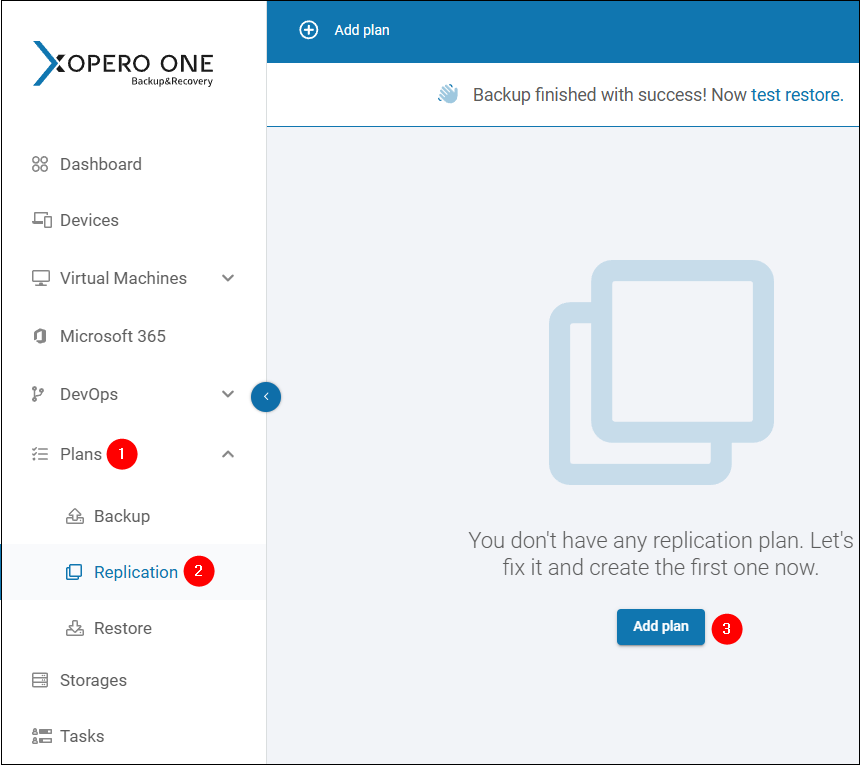The image size is (860, 765).
Task: Expand the Virtual Machines submenu
Action: coord(228,278)
